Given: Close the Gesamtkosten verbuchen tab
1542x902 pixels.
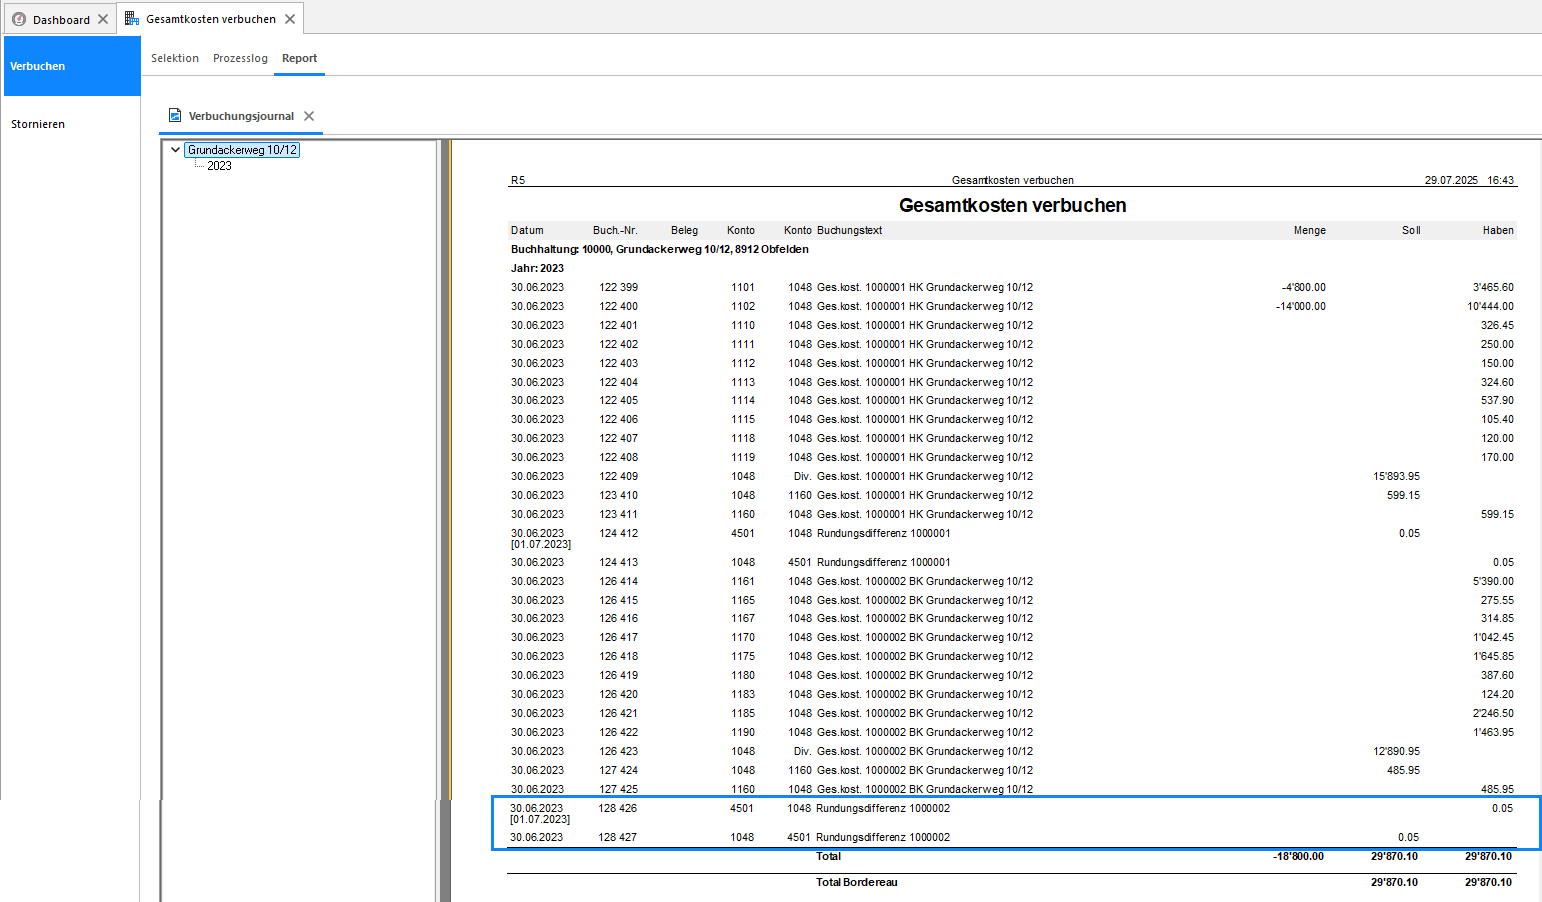Looking at the screenshot, I should click(290, 19).
